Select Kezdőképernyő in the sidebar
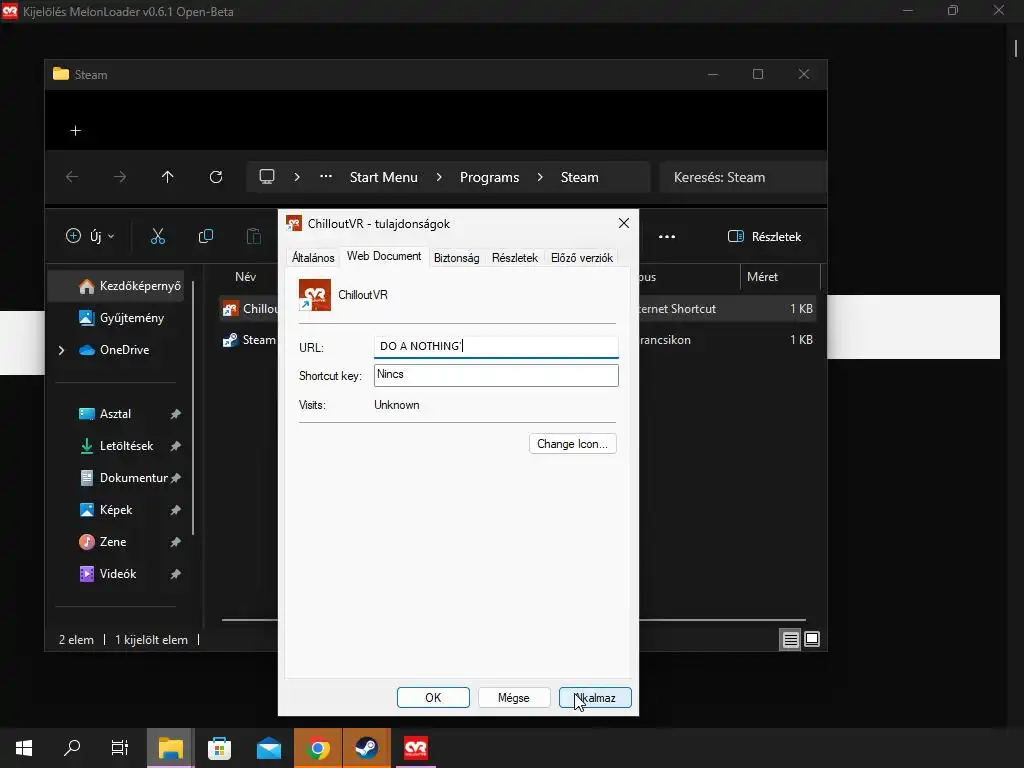Screen dimensions: 1024x768 pos(118,286)
